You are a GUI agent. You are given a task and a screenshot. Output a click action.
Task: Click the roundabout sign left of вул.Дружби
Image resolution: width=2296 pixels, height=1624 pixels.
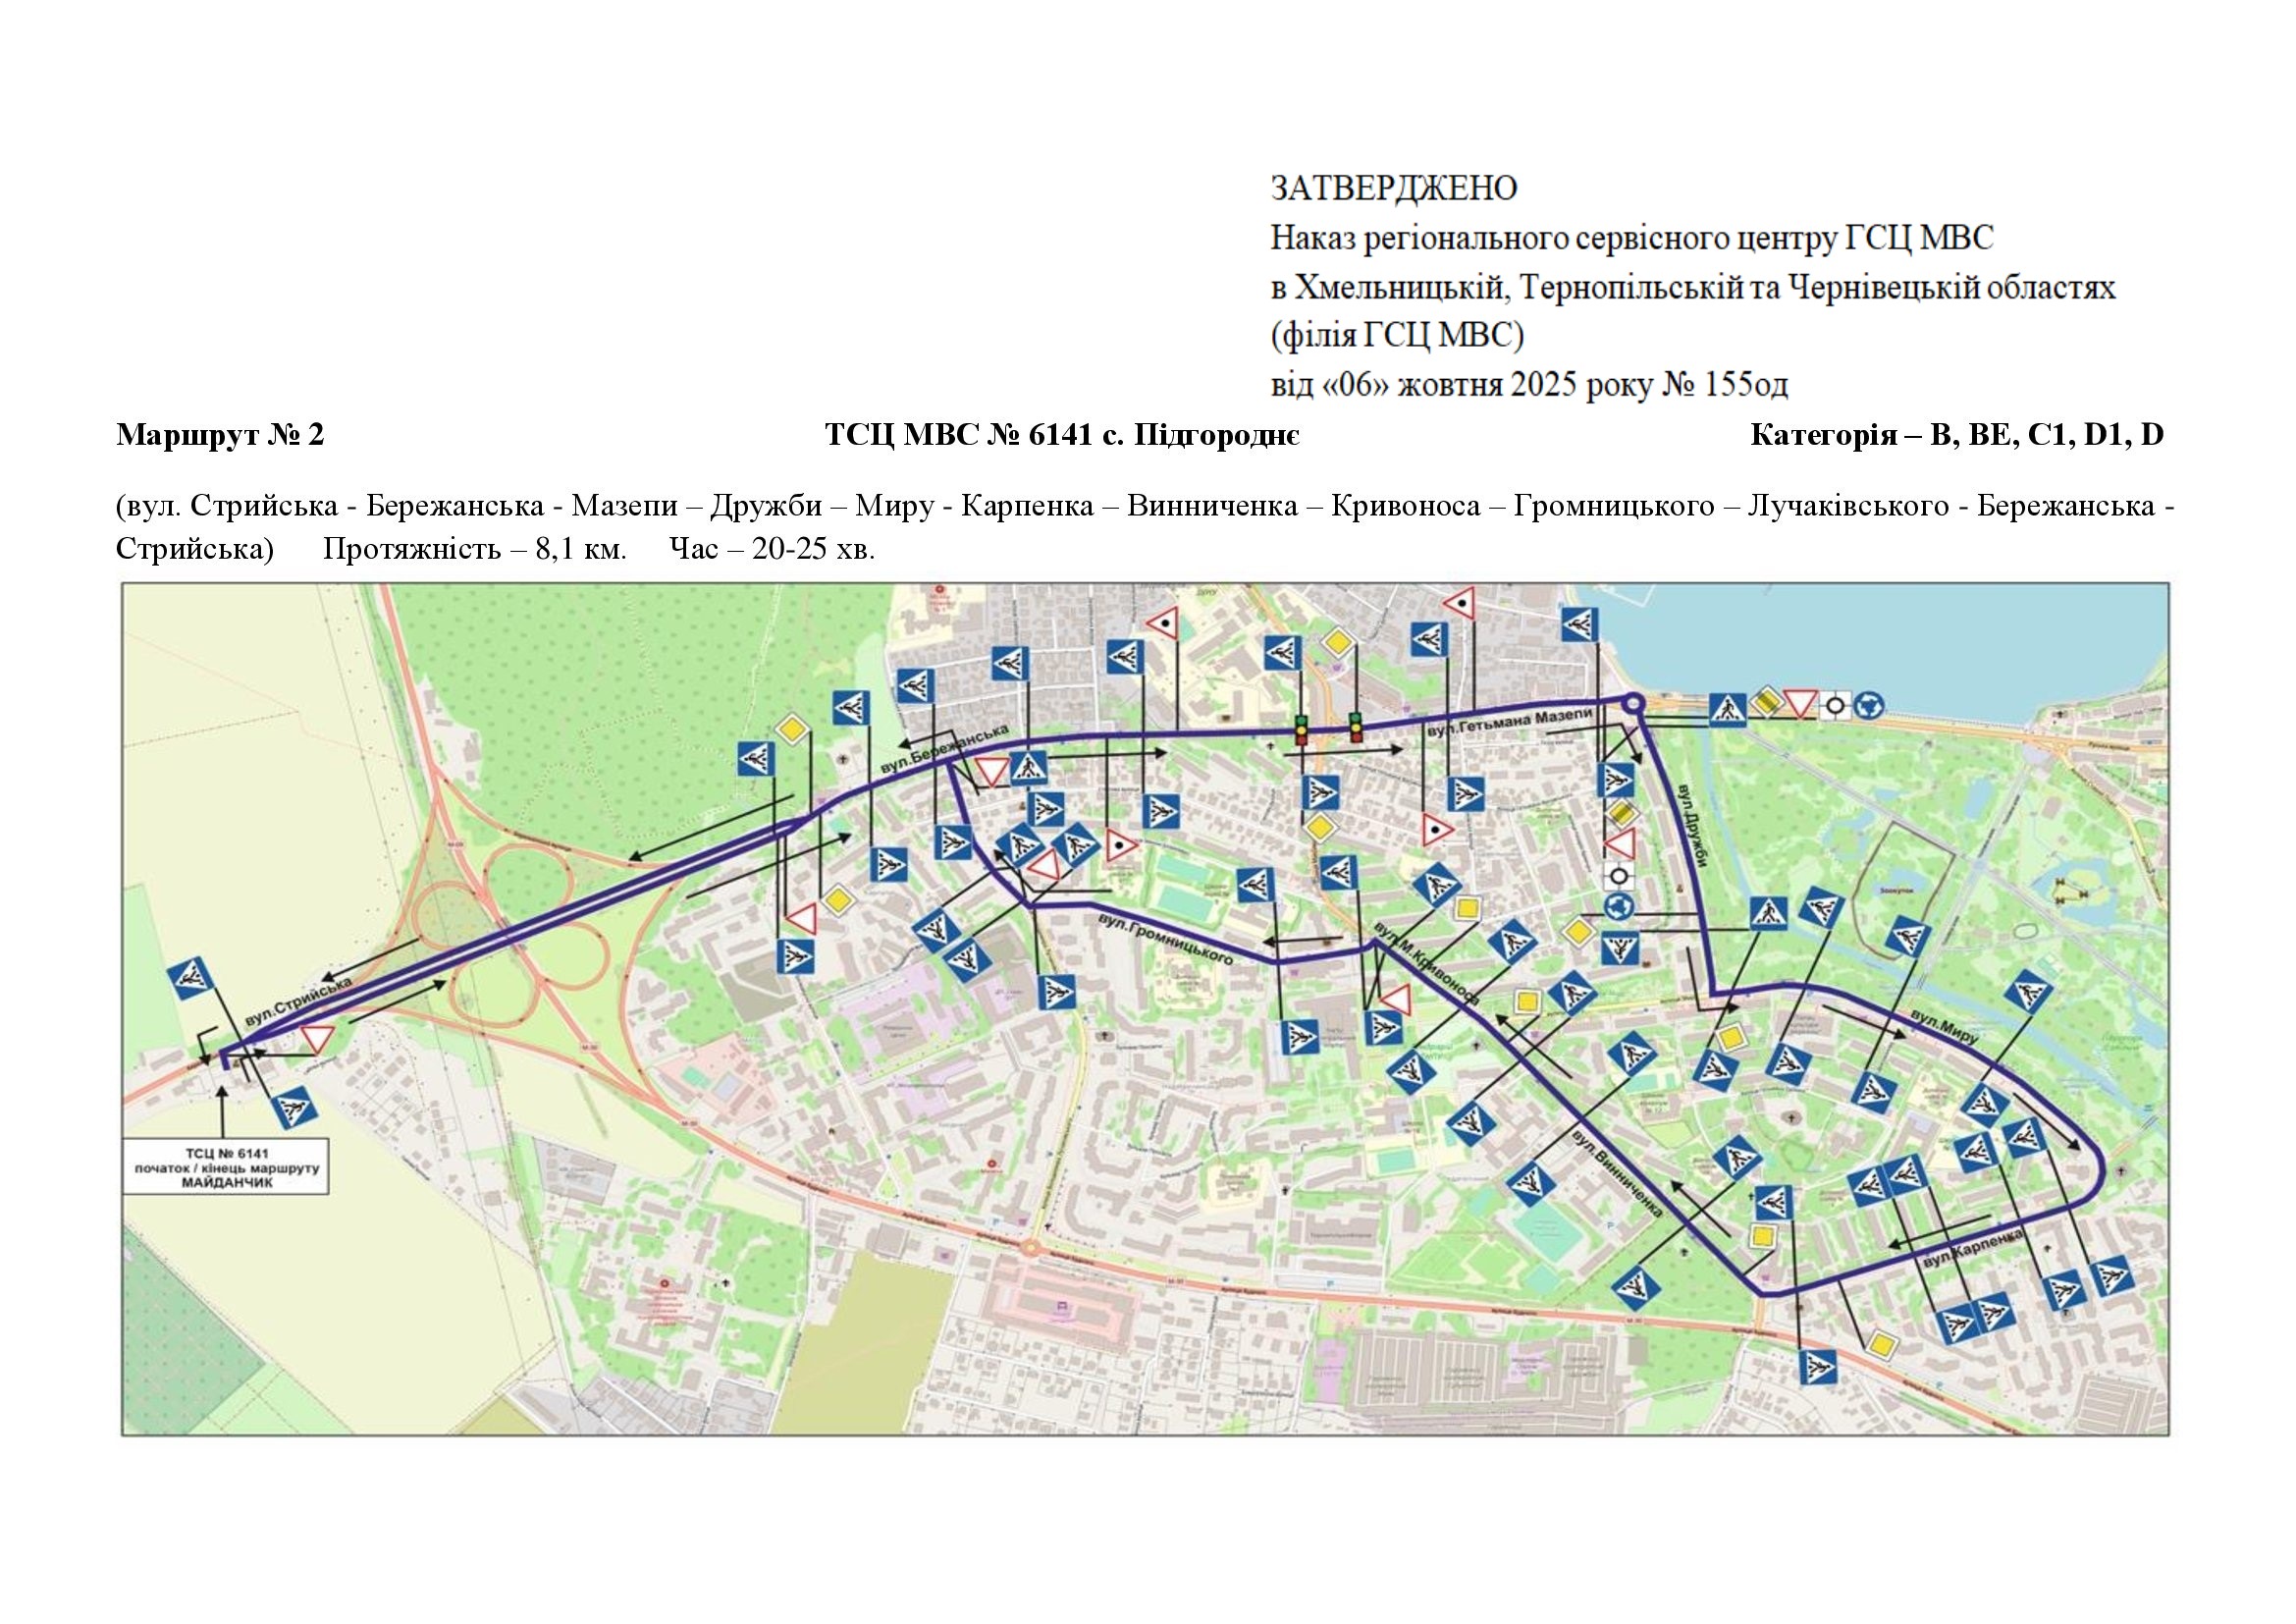[x=1619, y=908]
